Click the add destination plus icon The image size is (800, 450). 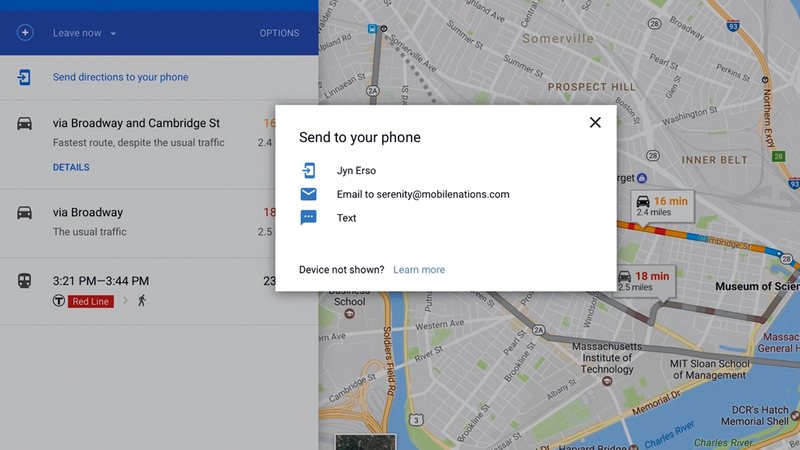click(x=25, y=33)
